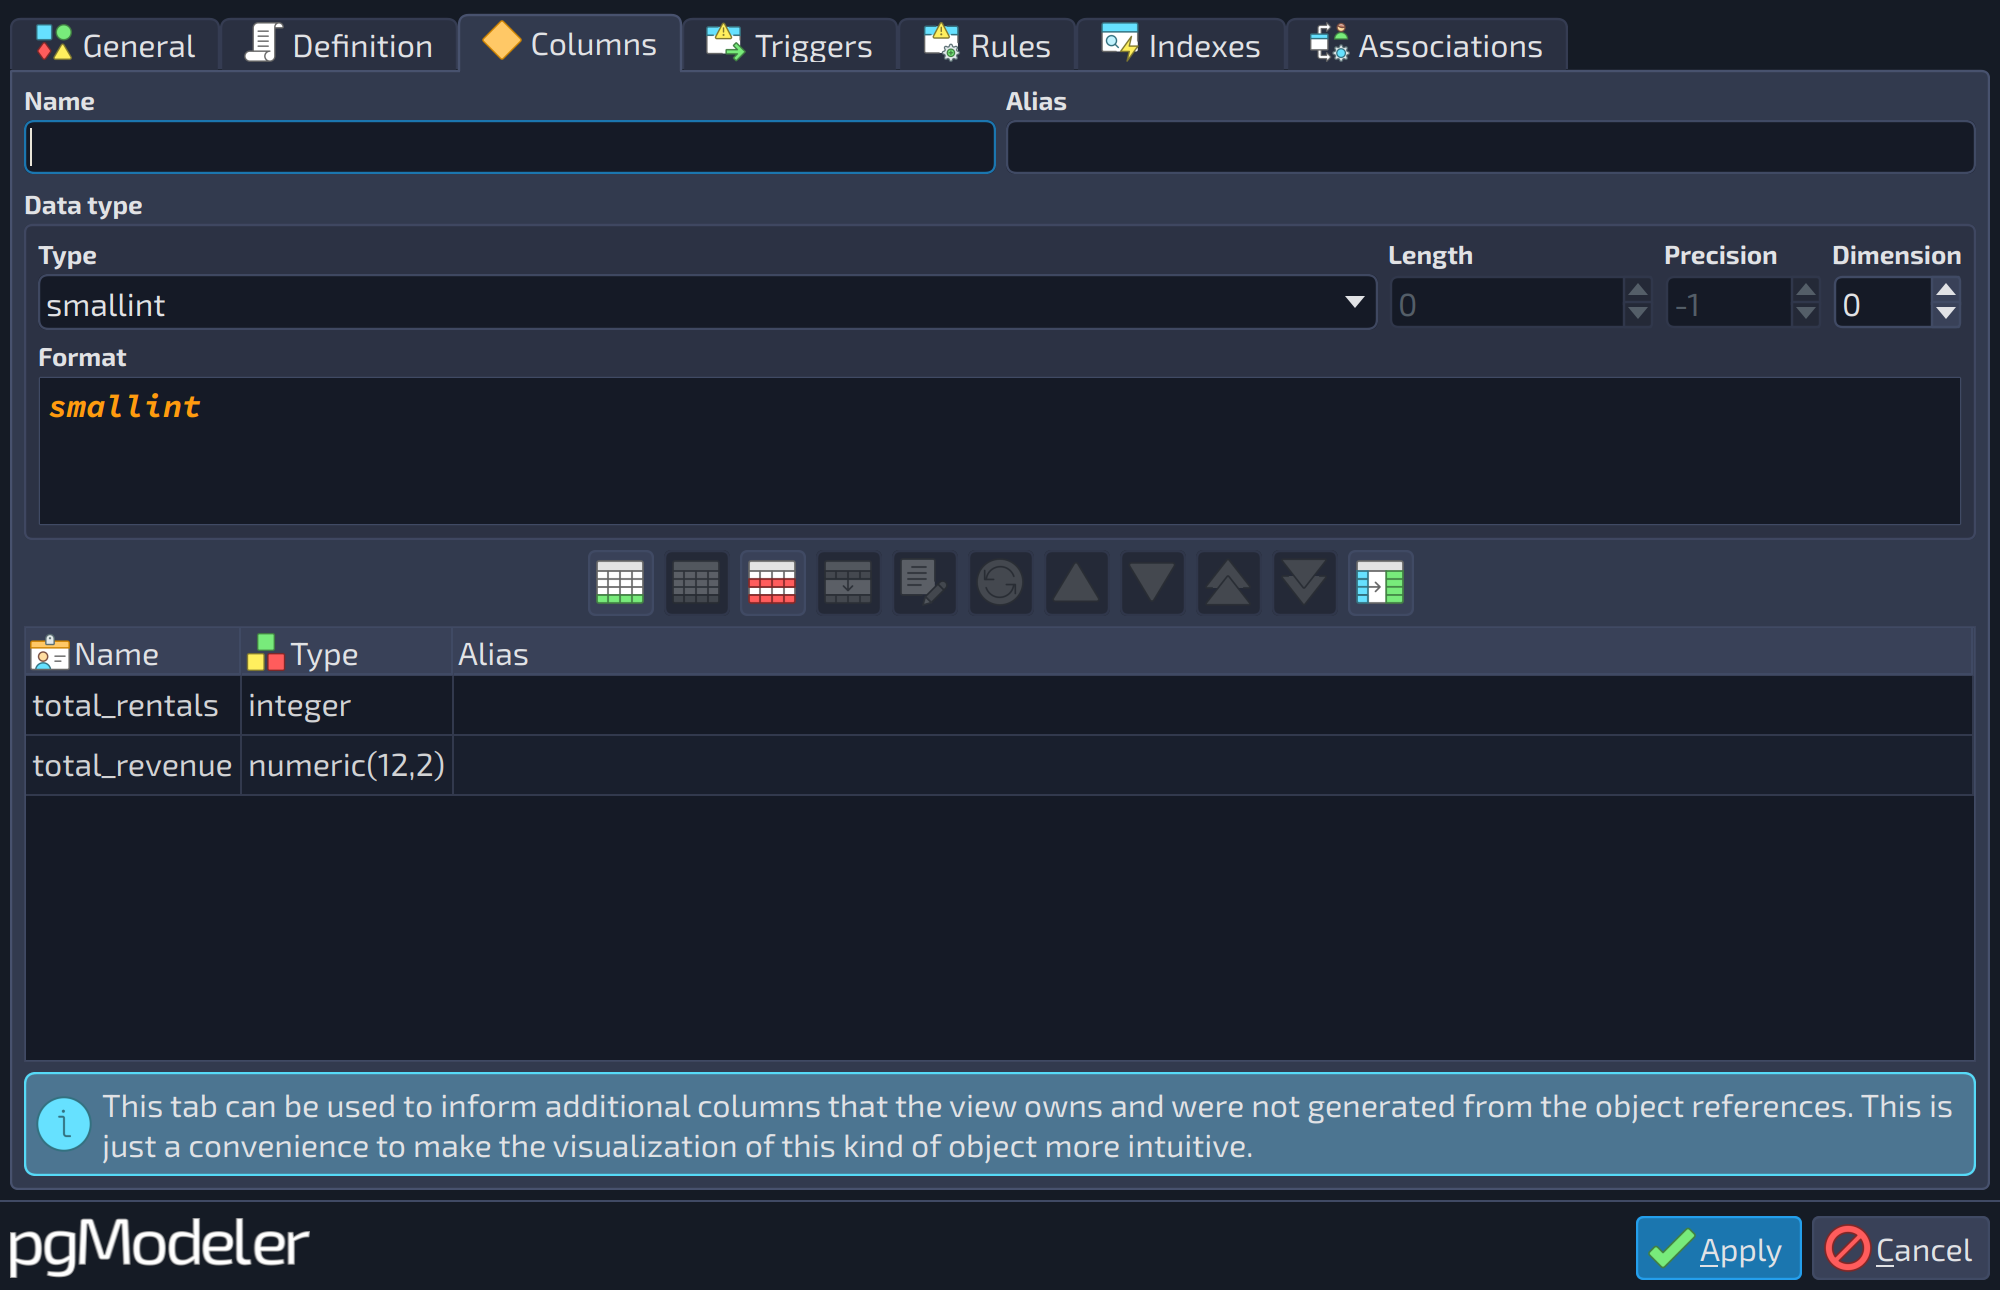Click the circular refresh/duplicate icon
Image resolution: width=2000 pixels, height=1290 pixels.
point(1000,583)
